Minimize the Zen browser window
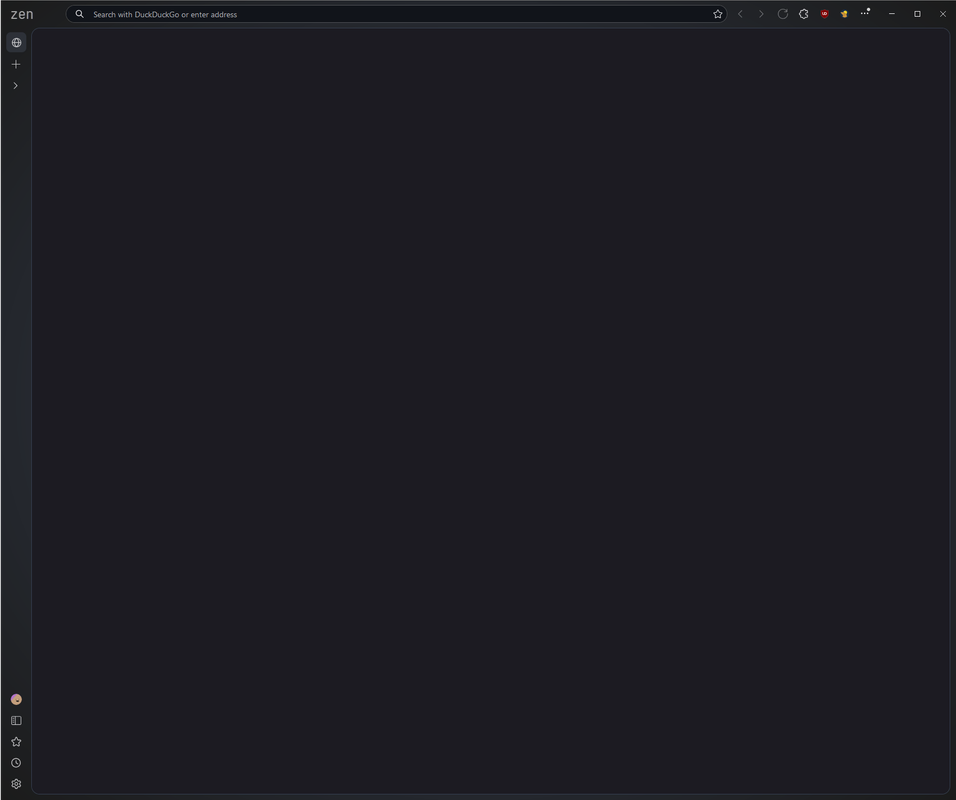956x800 pixels. pos(892,13)
